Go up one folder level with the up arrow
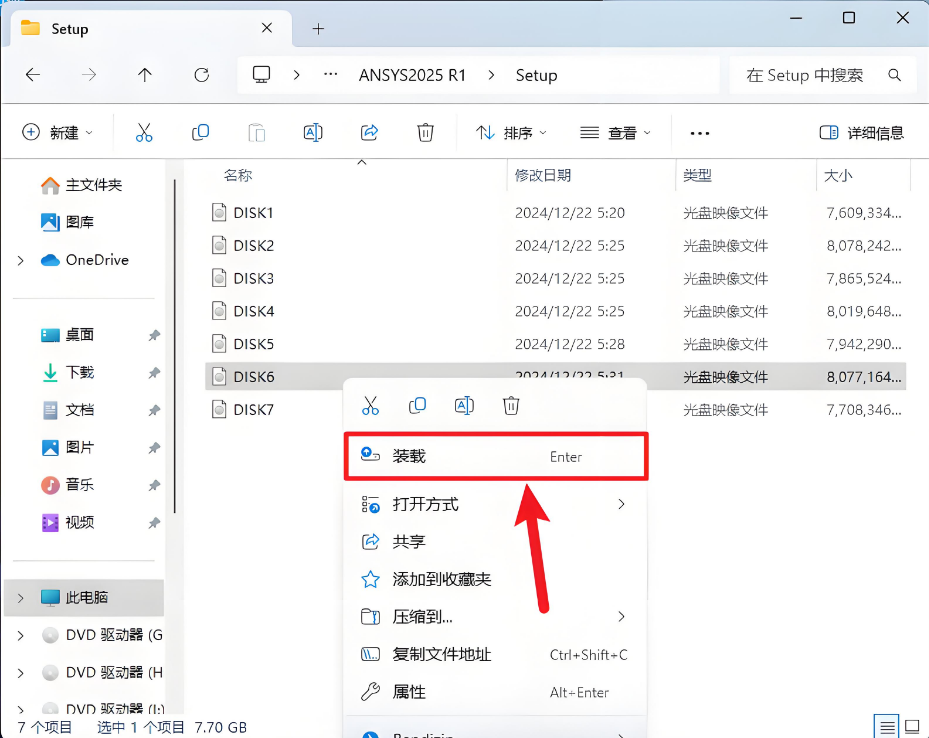 pyautogui.click(x=145, y=75)
